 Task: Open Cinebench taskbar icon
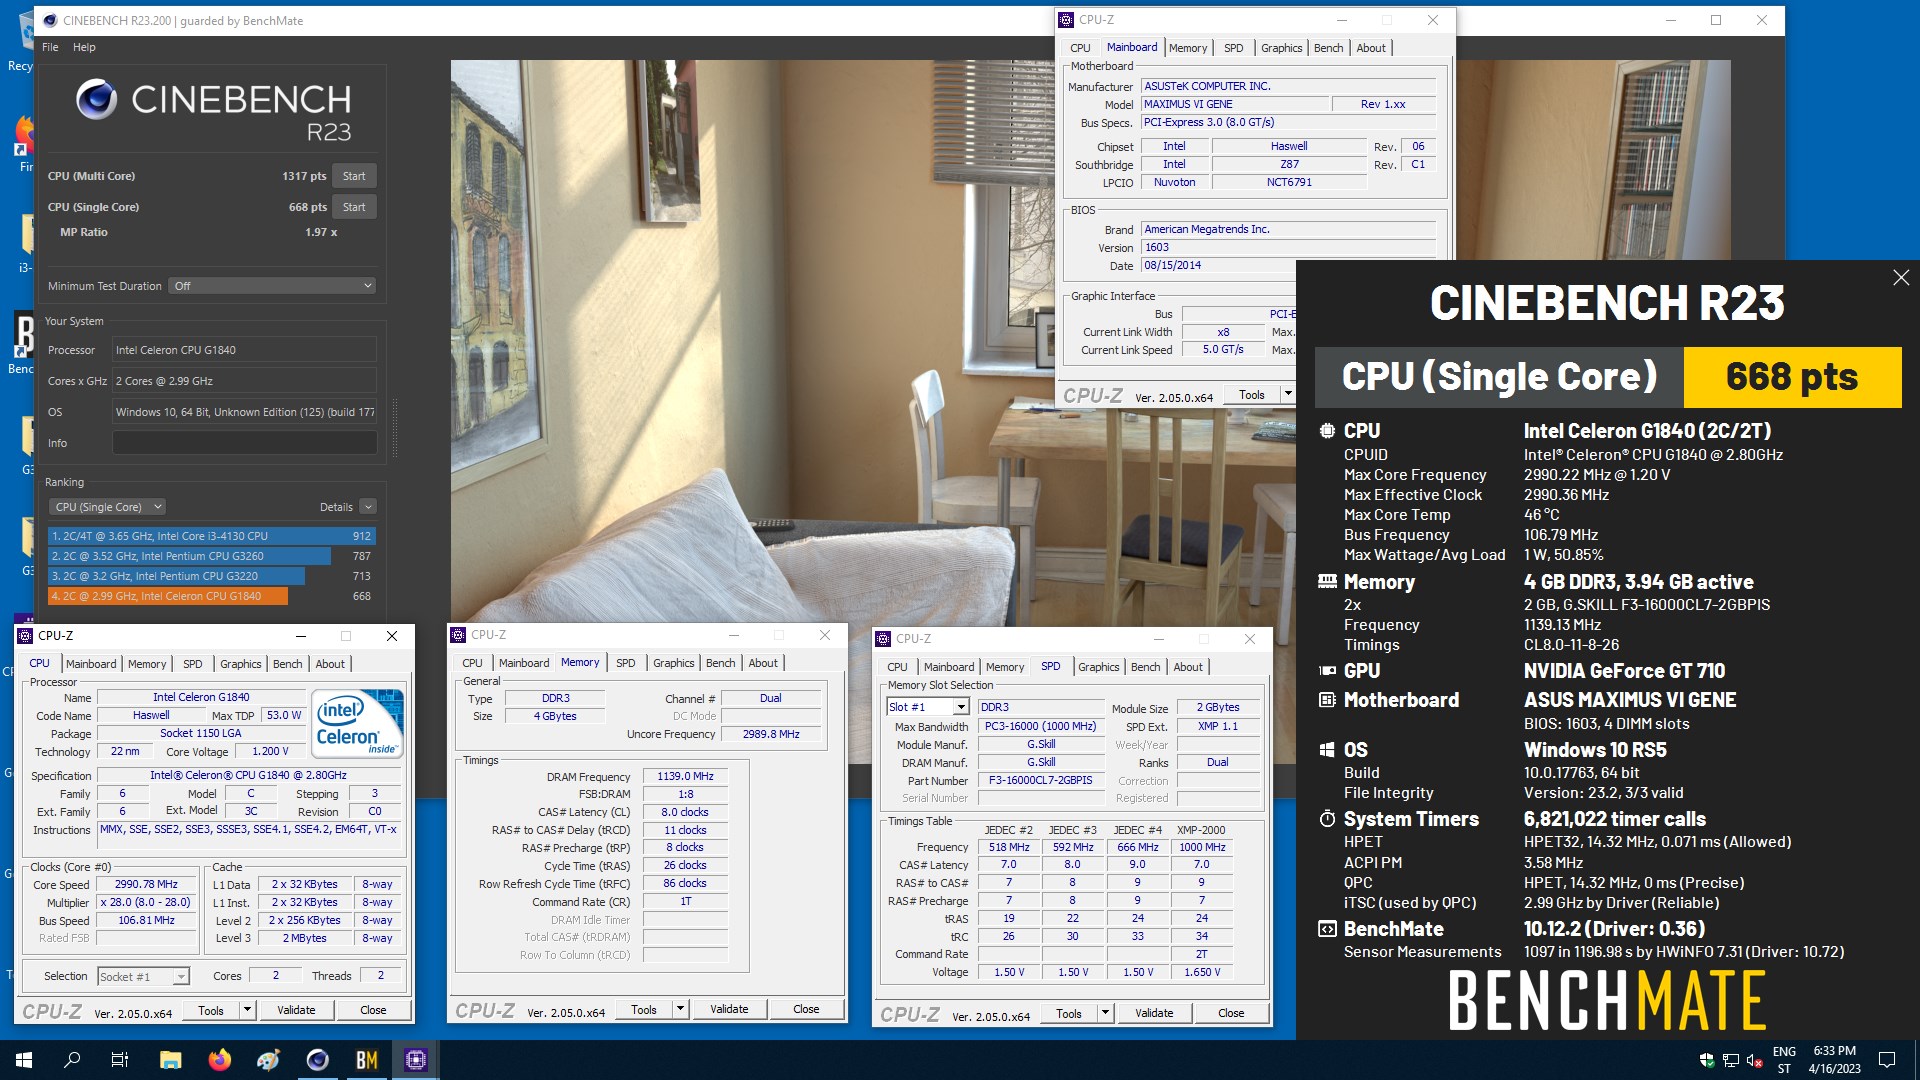317,1059
